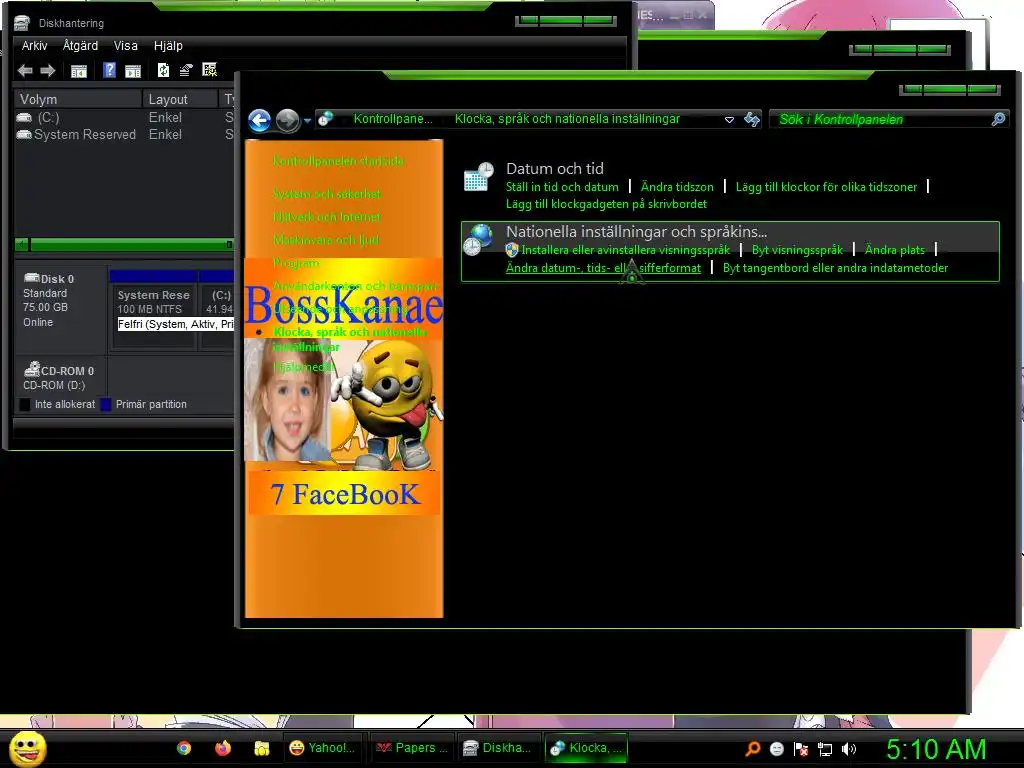The height and width of the screenshot is (768, 1024).
Task: Launch Firefox from the taskbar
Action: point(223,748)
